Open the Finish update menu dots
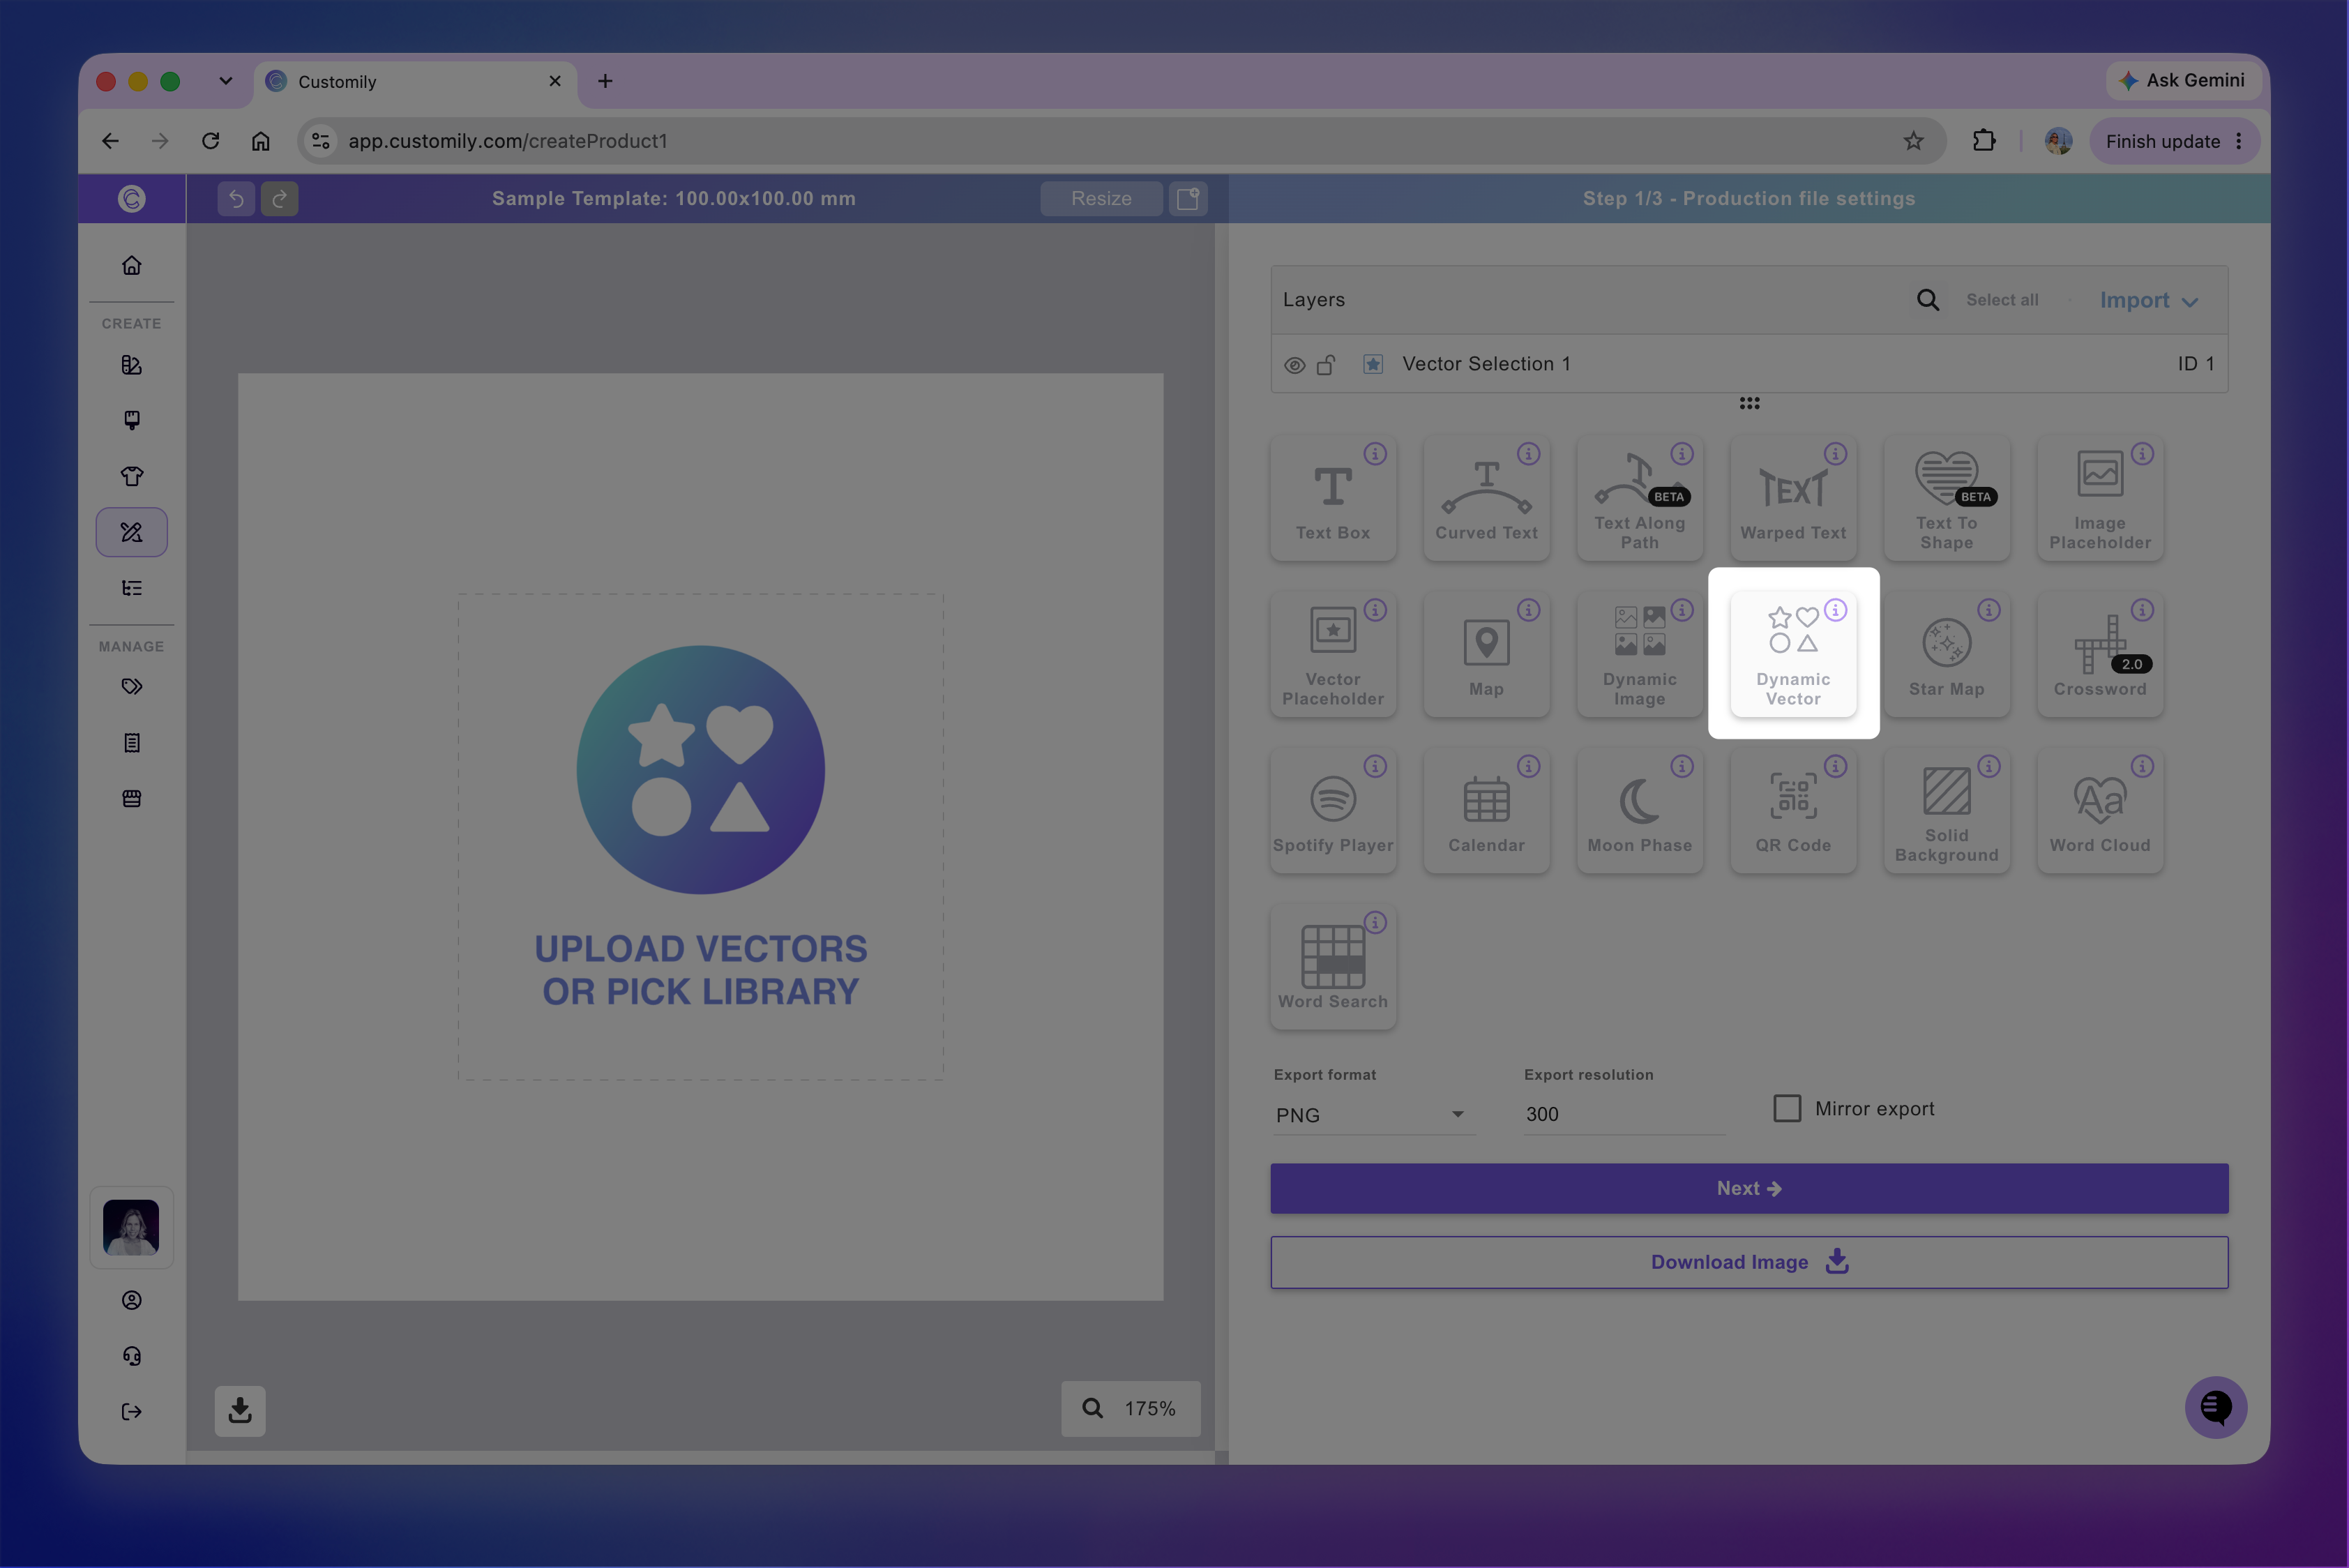This screenshot has width=2349, height=1568. 2238,141
